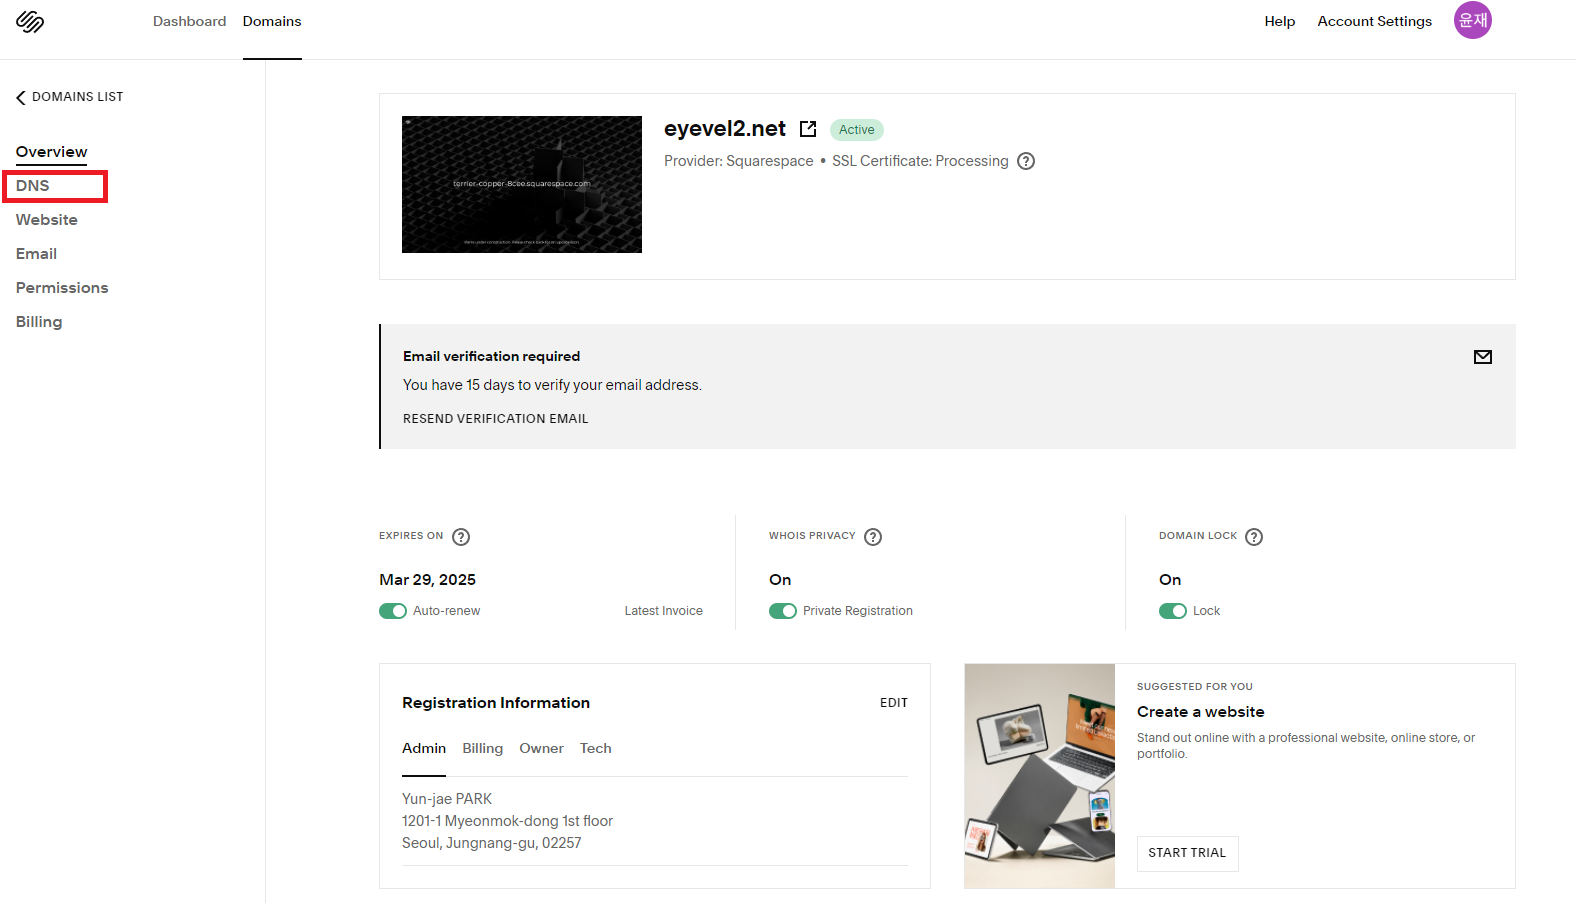This screenshot has height=903, width=1576.
Task: Click the Yun-jae PARK registrant name
Action: click(447, 799)
